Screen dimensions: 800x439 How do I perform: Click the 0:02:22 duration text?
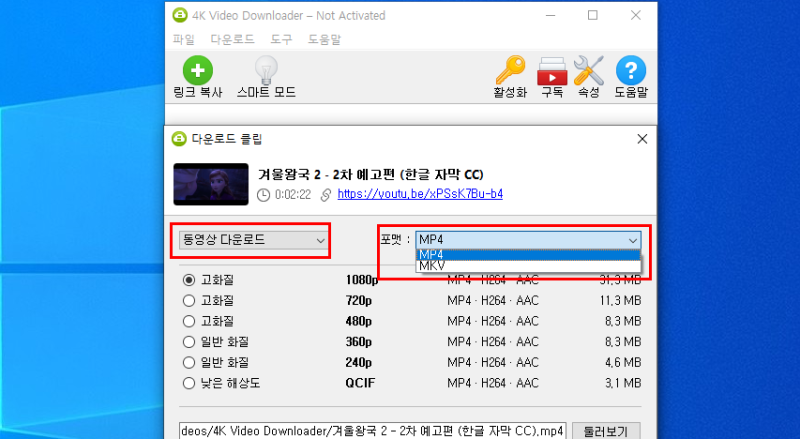(293, 194)
